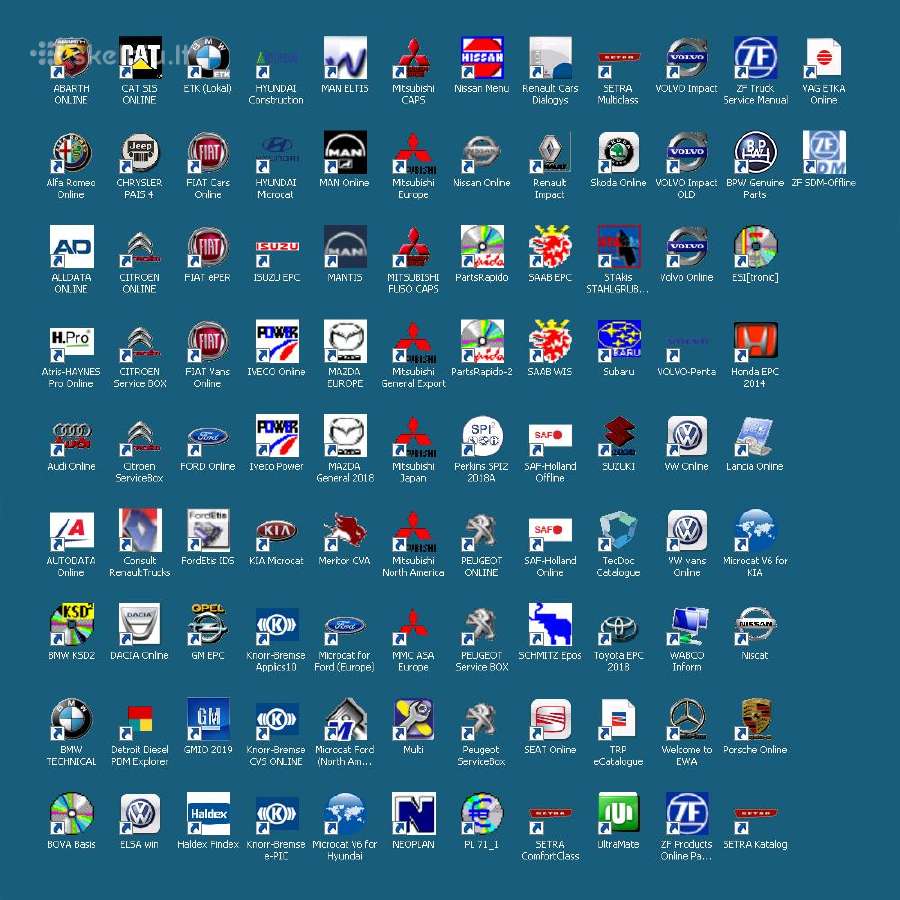Select BMW KSD2 icon
The width and height of the screenshot is (900, 900).
[71, 624]
